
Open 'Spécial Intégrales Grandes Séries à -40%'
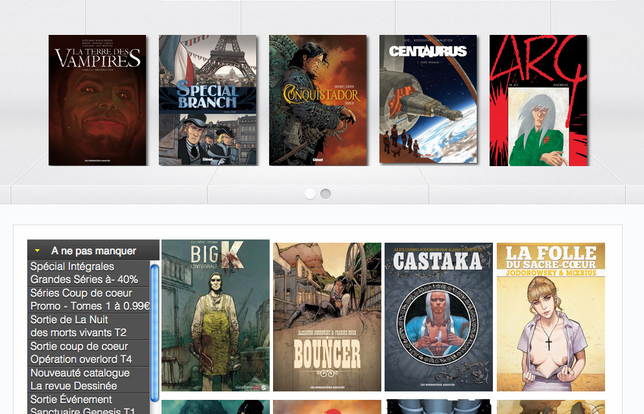click(x=88, y=273)
